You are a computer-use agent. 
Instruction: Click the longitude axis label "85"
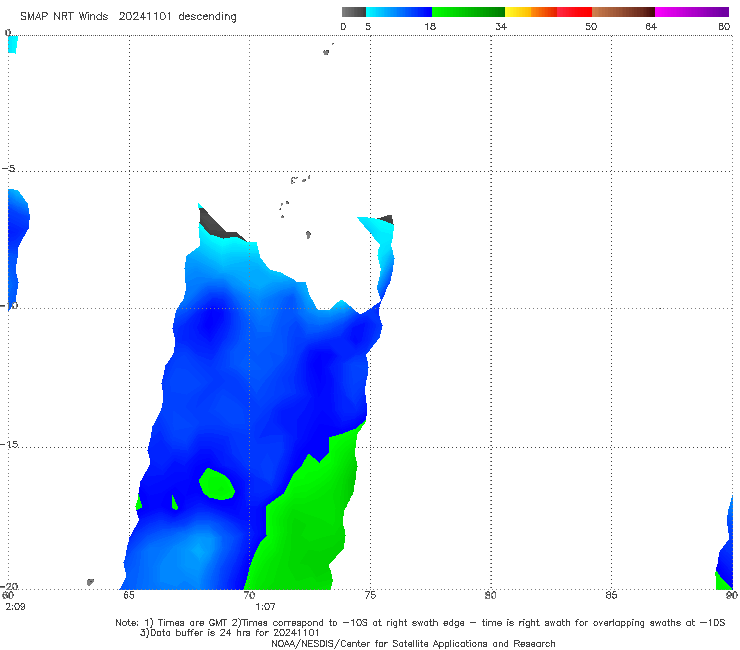[611, 595]
